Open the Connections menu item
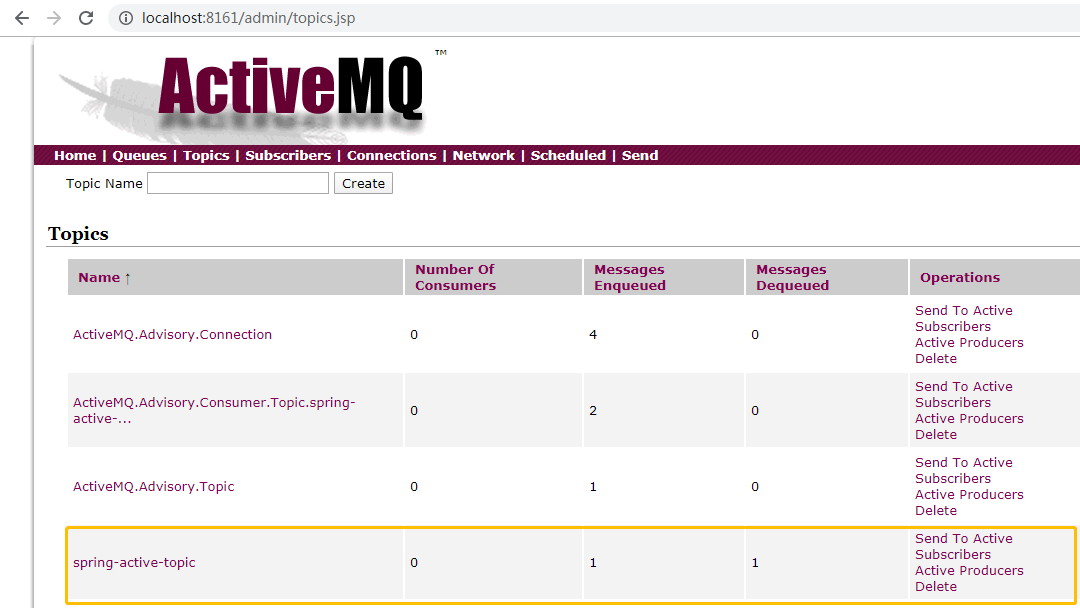Image resolution: width=1080 pixels, height=608 pixels. tap(391, 156)
